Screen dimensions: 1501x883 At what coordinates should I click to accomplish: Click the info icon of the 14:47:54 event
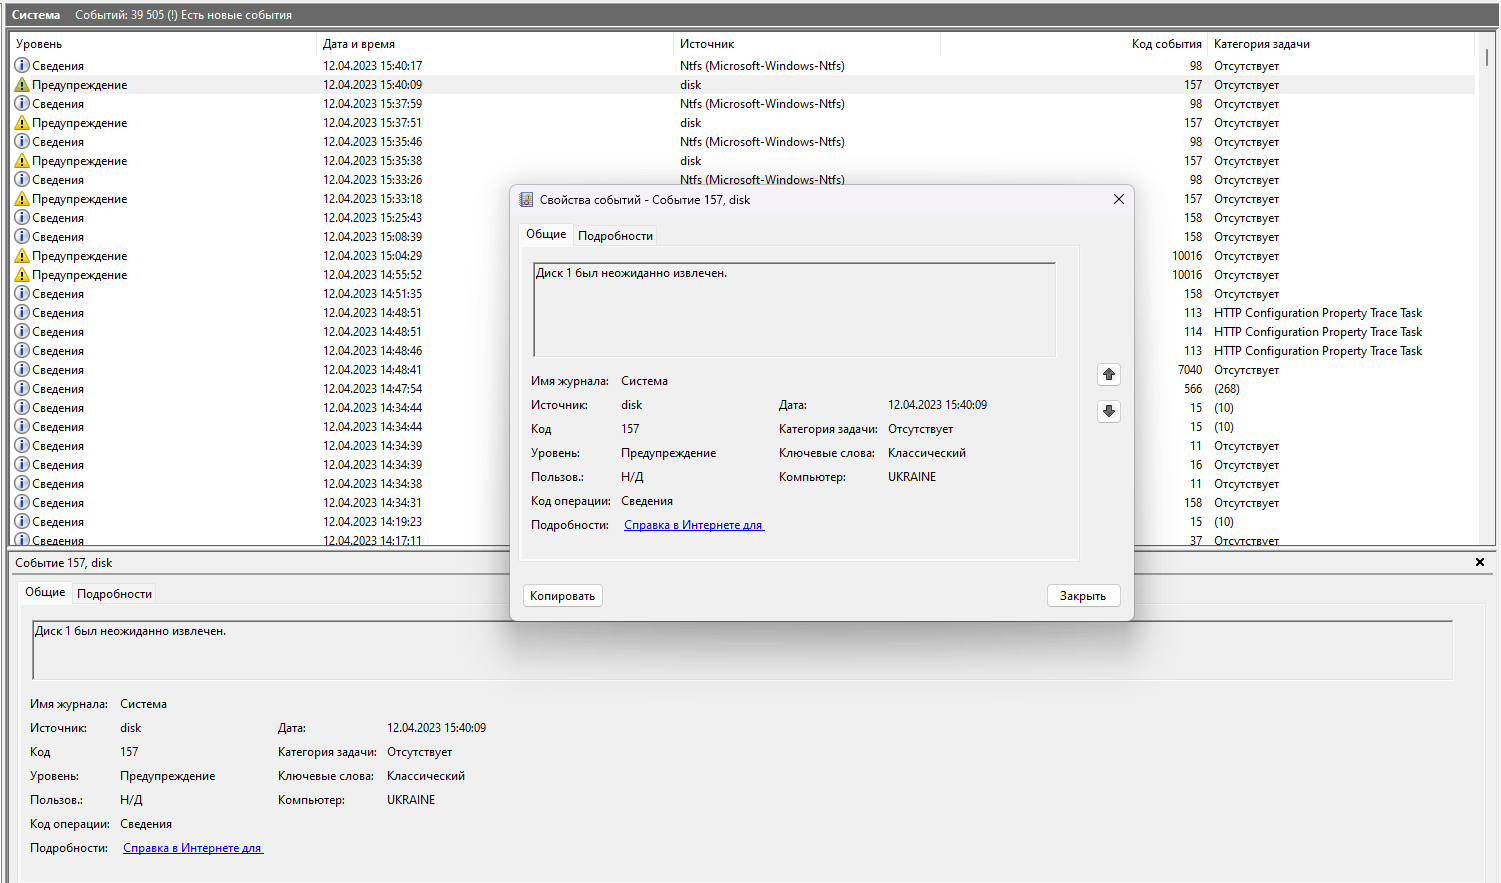[22, 389]
